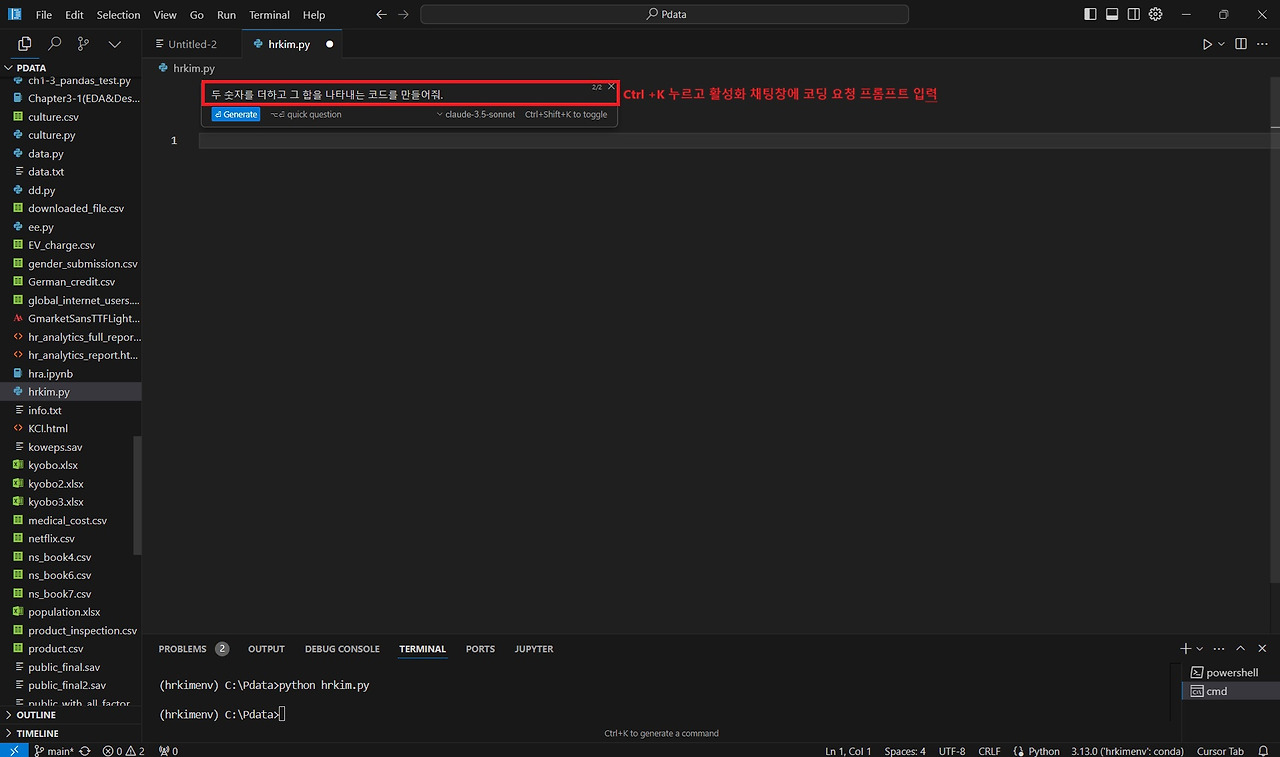Open terminal panel more actions ellipsis

coord(1220,649)
